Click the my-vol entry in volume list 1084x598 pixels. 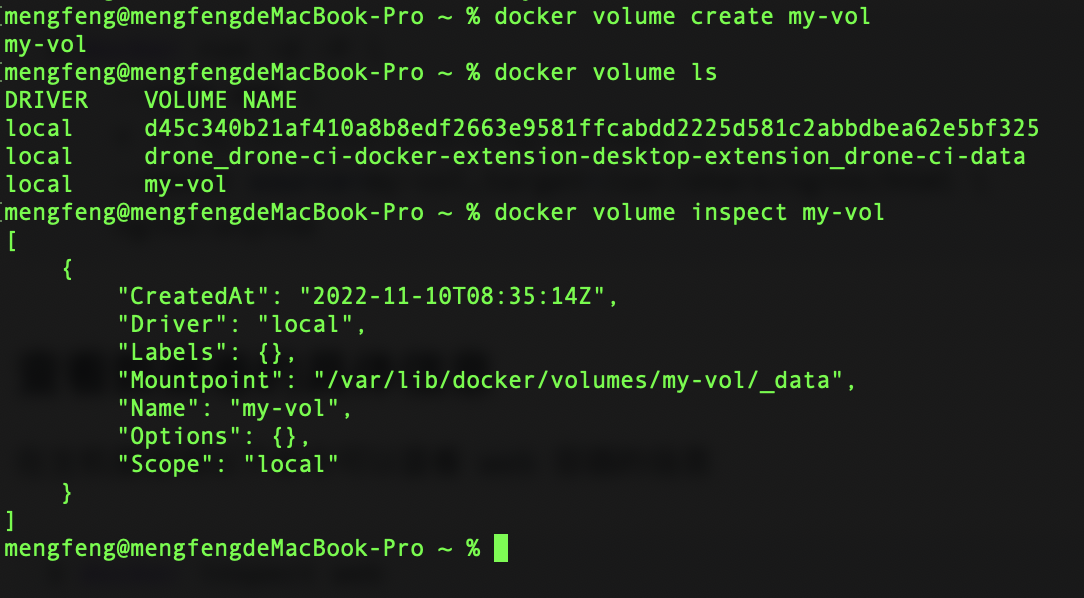185,185
